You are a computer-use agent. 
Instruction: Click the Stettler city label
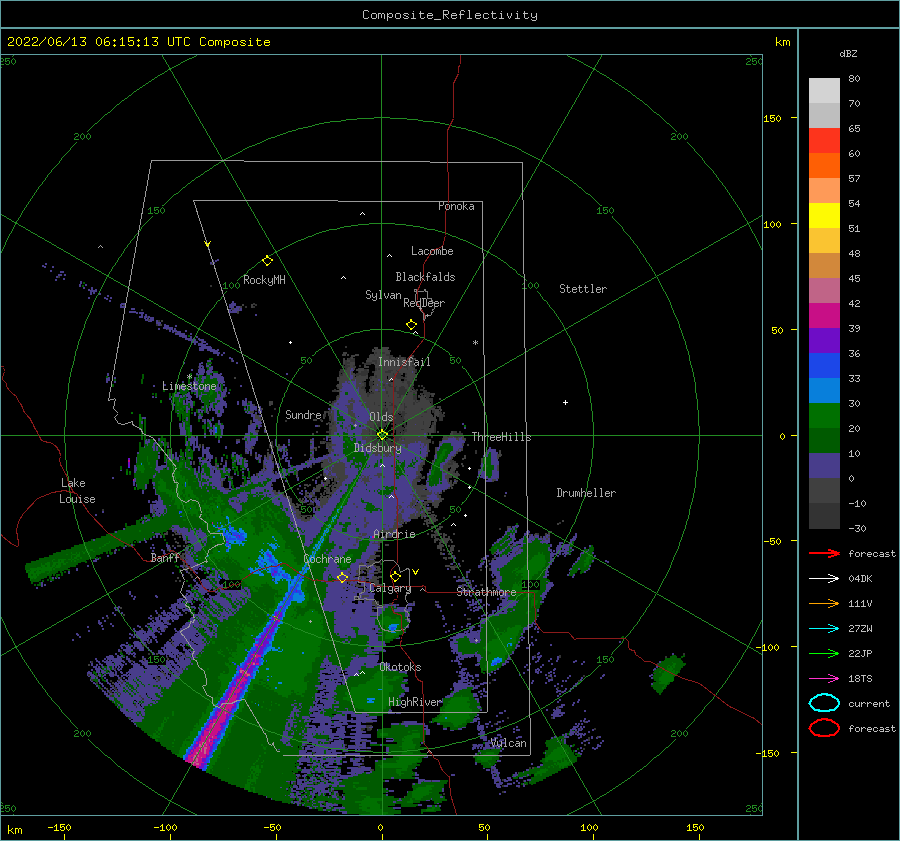tap(583, 289)
